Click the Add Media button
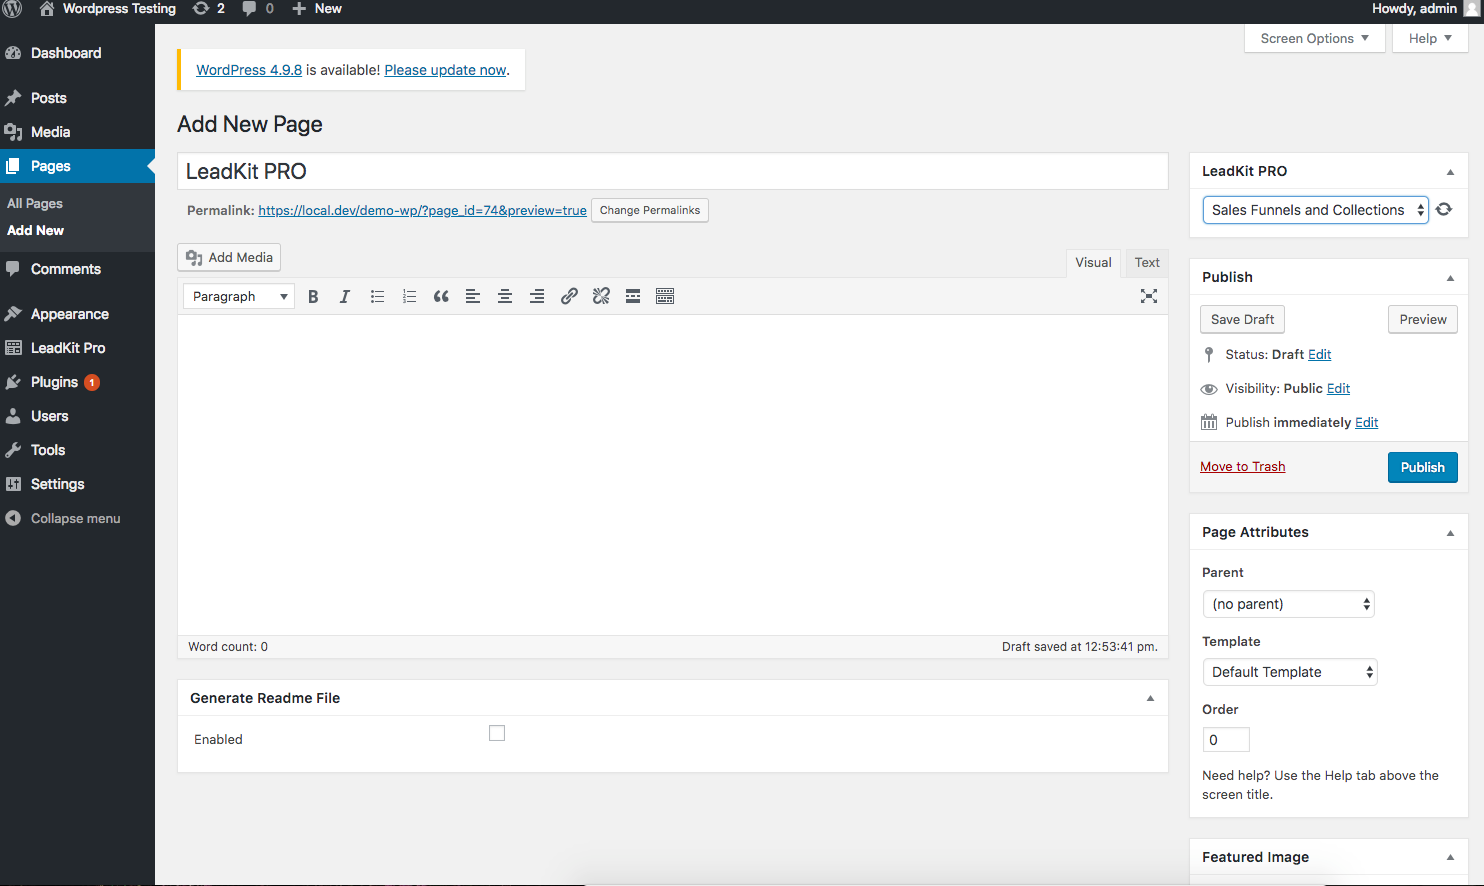The height and width of the screenshot is (886, 1484). pyautogui.click(x=229, y=257)
